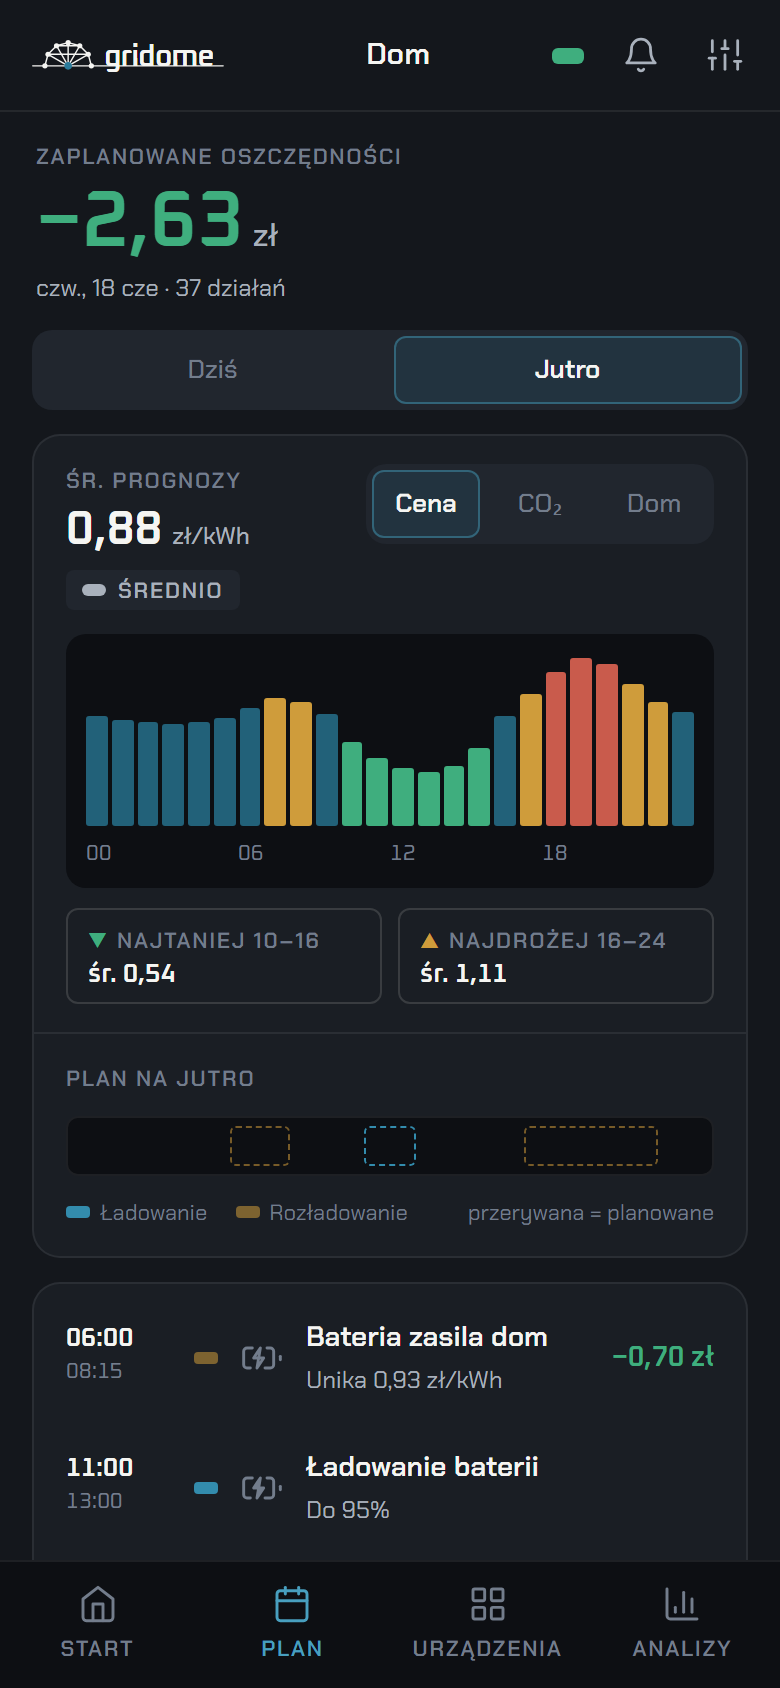This screenshot has height=1688, width=780.
Task: Tap first dashed discharge block in plan
Action: click(x=260, y=1146)
